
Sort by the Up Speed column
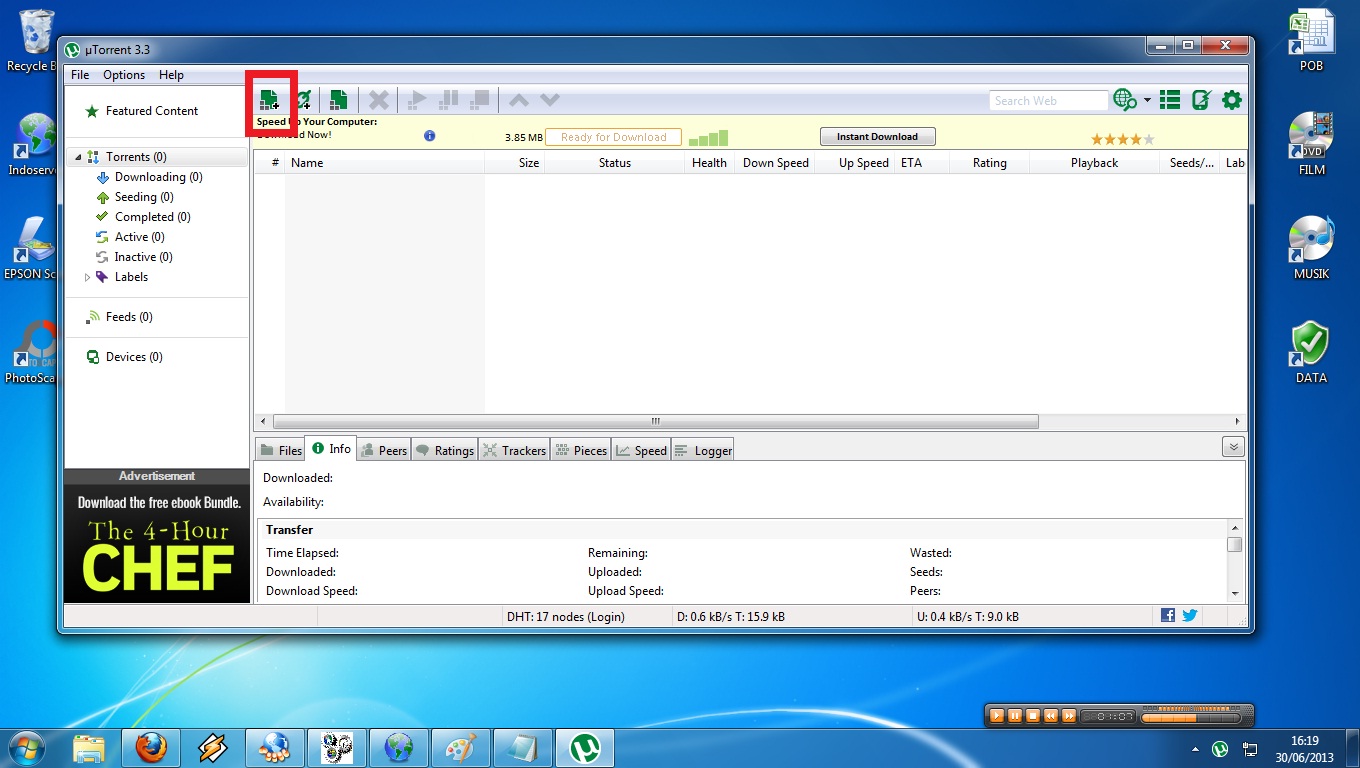point(854,163)
